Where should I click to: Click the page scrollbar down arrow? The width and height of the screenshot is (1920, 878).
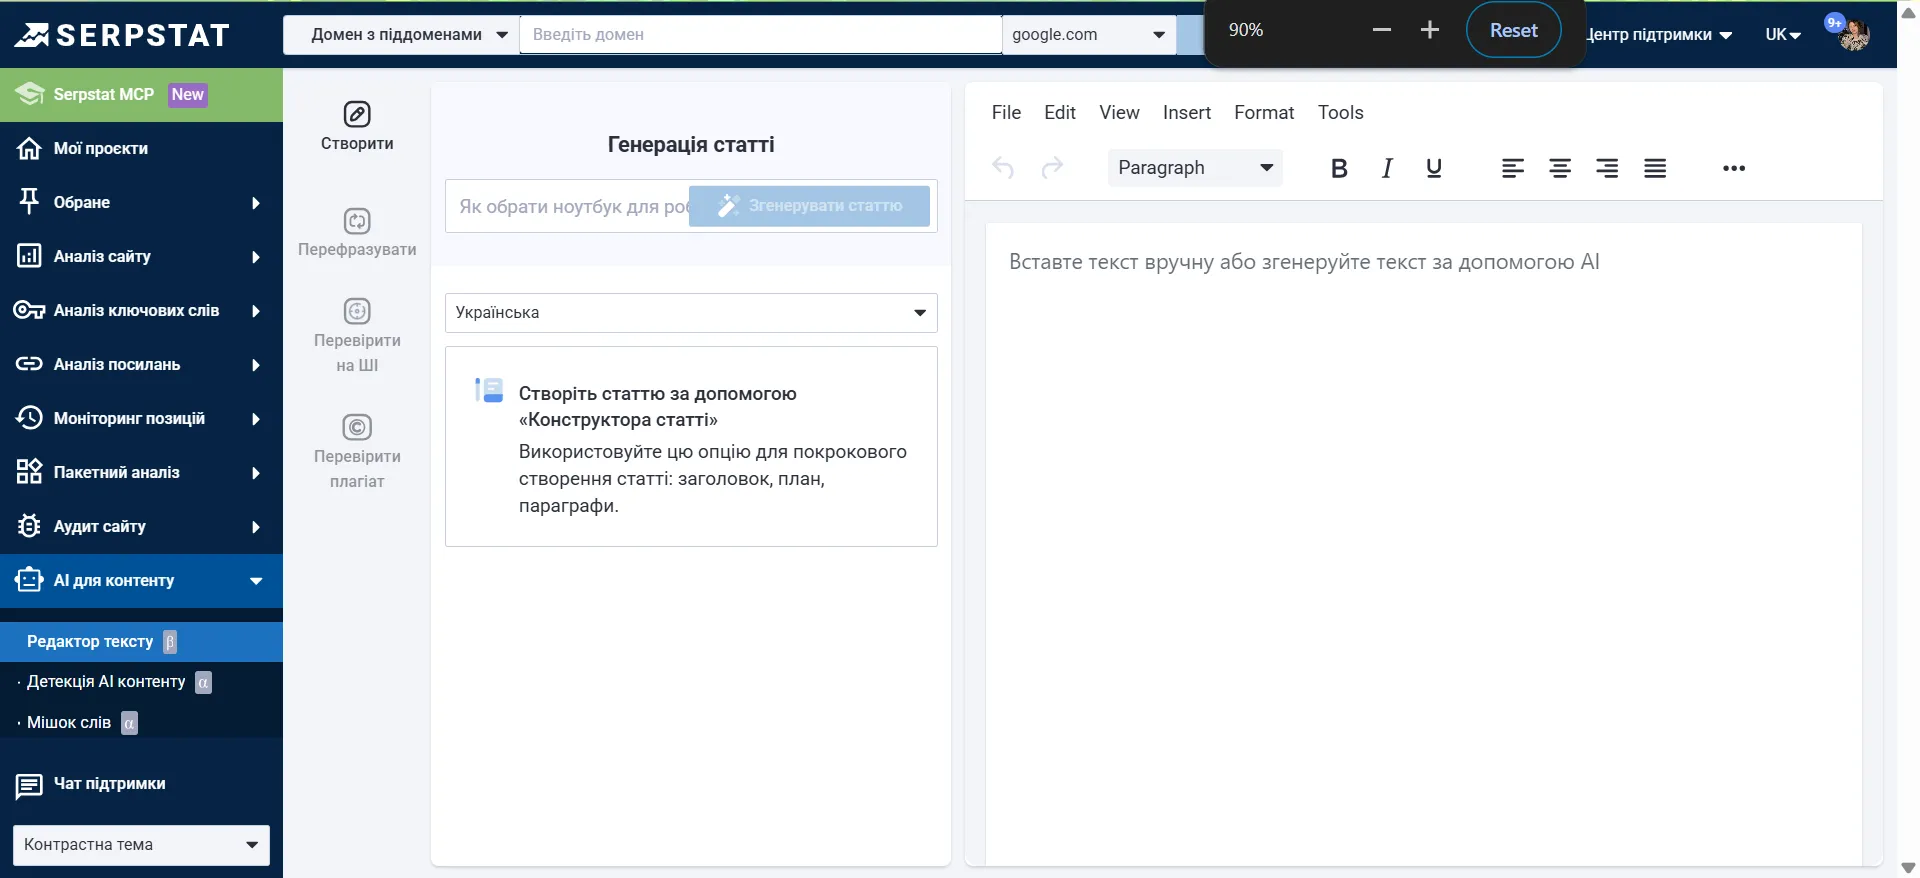[x=1908, y=867]
